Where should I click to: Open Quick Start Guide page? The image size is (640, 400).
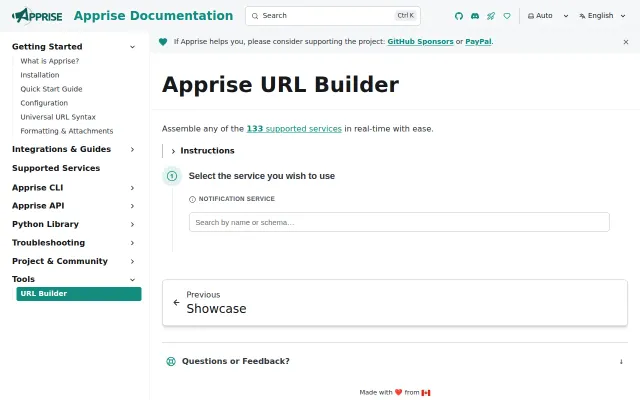click(x=51, y=89)
